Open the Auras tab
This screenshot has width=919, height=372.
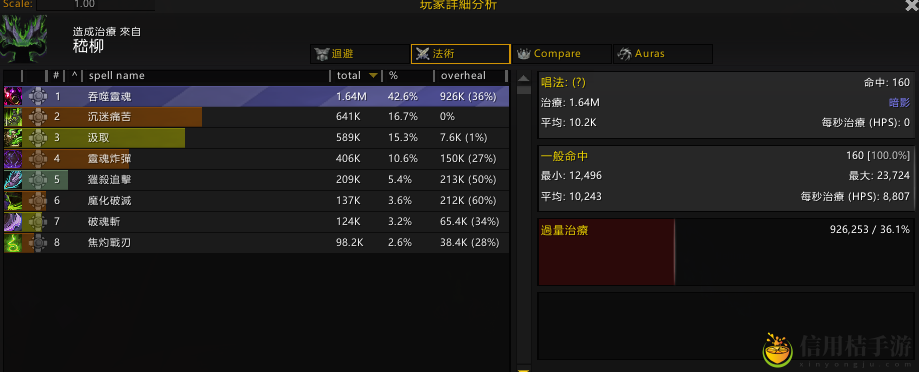tap(663, 54)
